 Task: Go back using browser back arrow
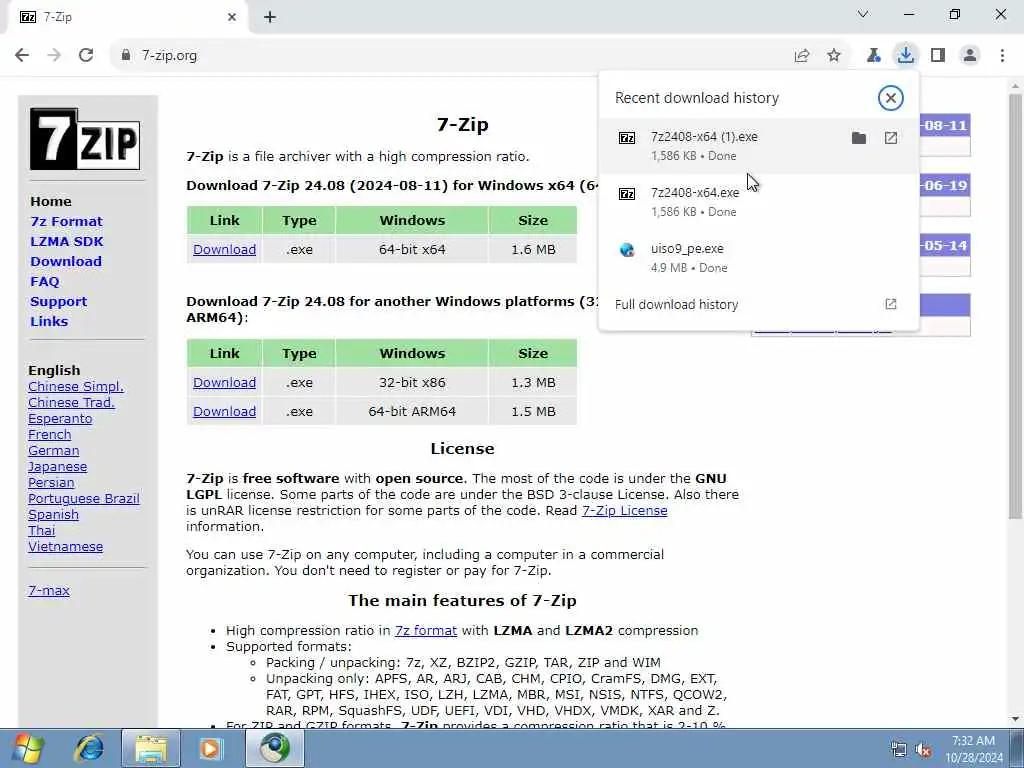coord(22,56)
